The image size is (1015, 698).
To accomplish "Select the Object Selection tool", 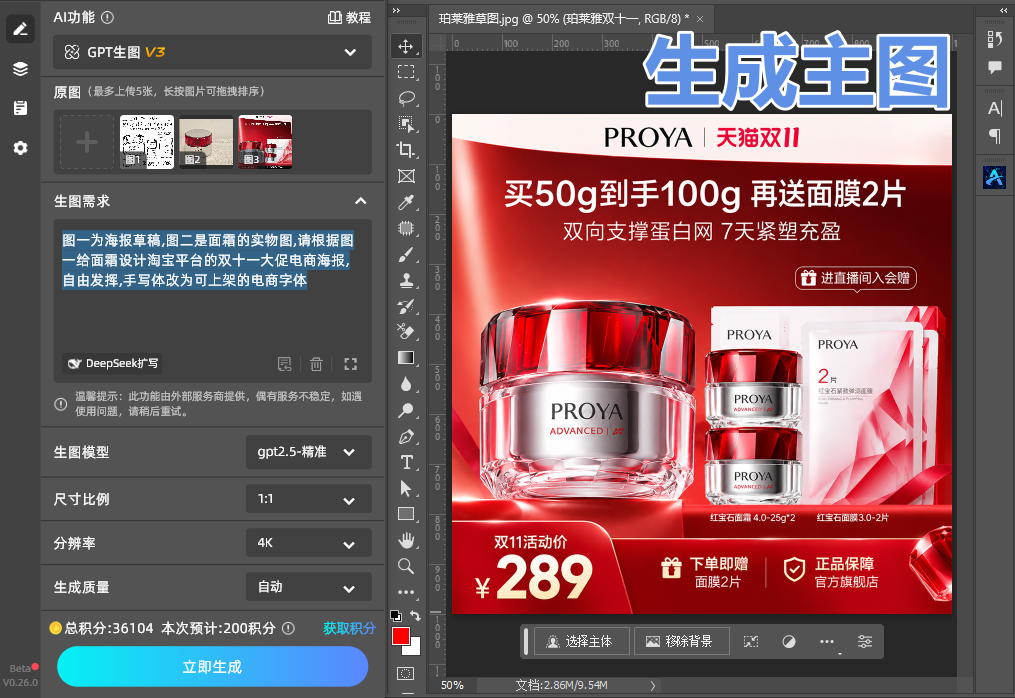I will (406, 124).
